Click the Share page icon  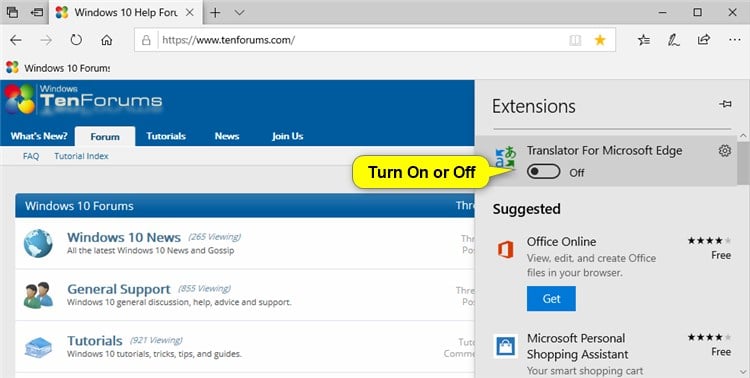coord(704,40)
